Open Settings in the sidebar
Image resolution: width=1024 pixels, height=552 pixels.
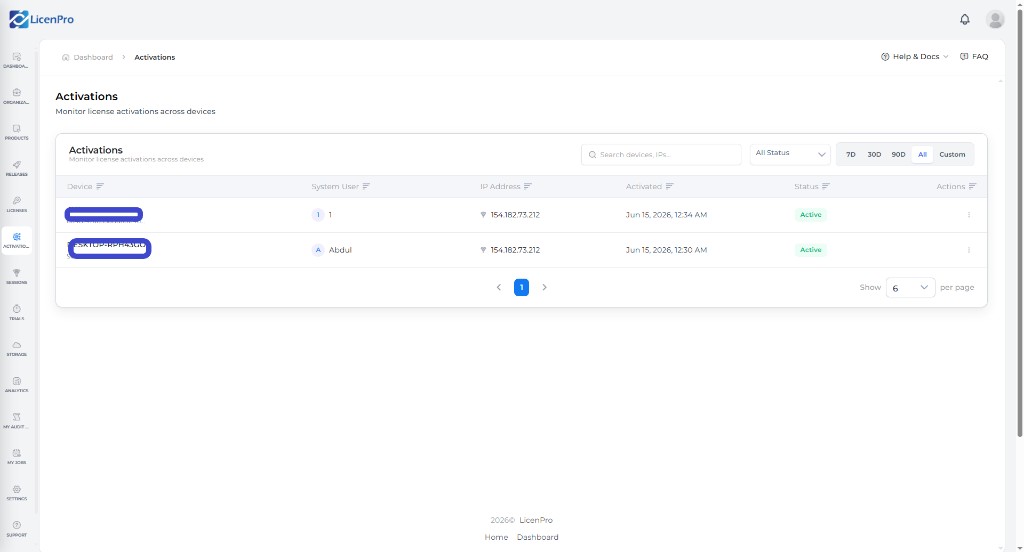point(16,493)
